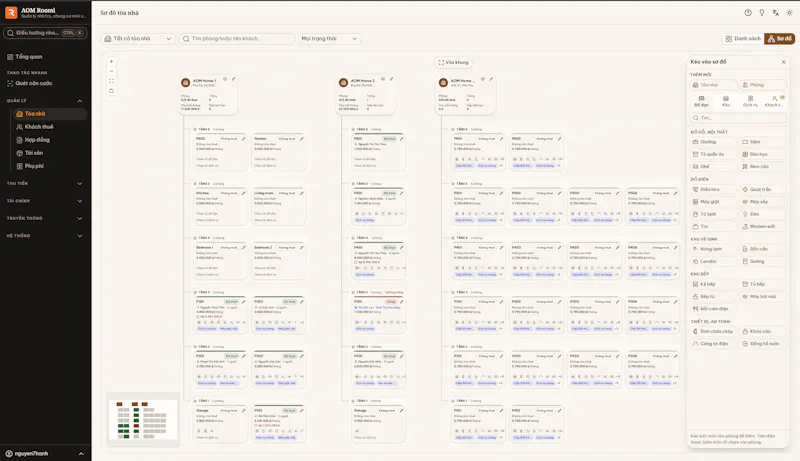800x461 pixels.
Task: Open nguyen7hanh user account menu
Action: [45, 453]
